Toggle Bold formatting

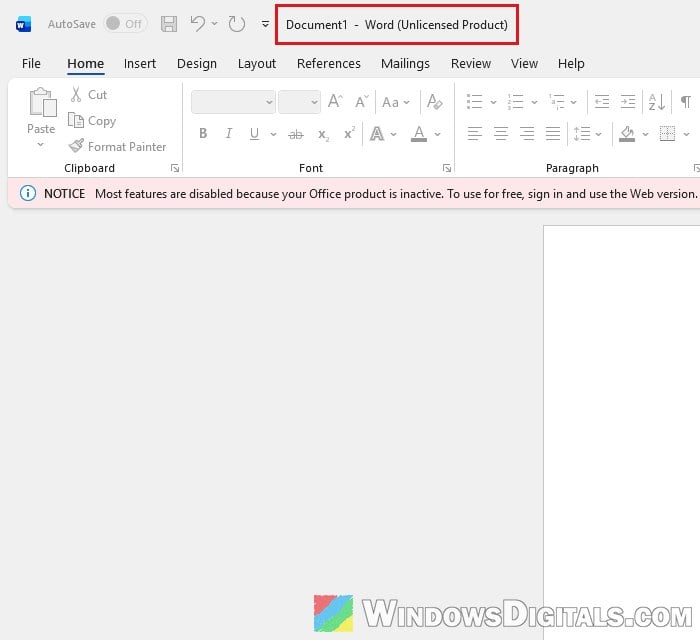coord(203,133)
